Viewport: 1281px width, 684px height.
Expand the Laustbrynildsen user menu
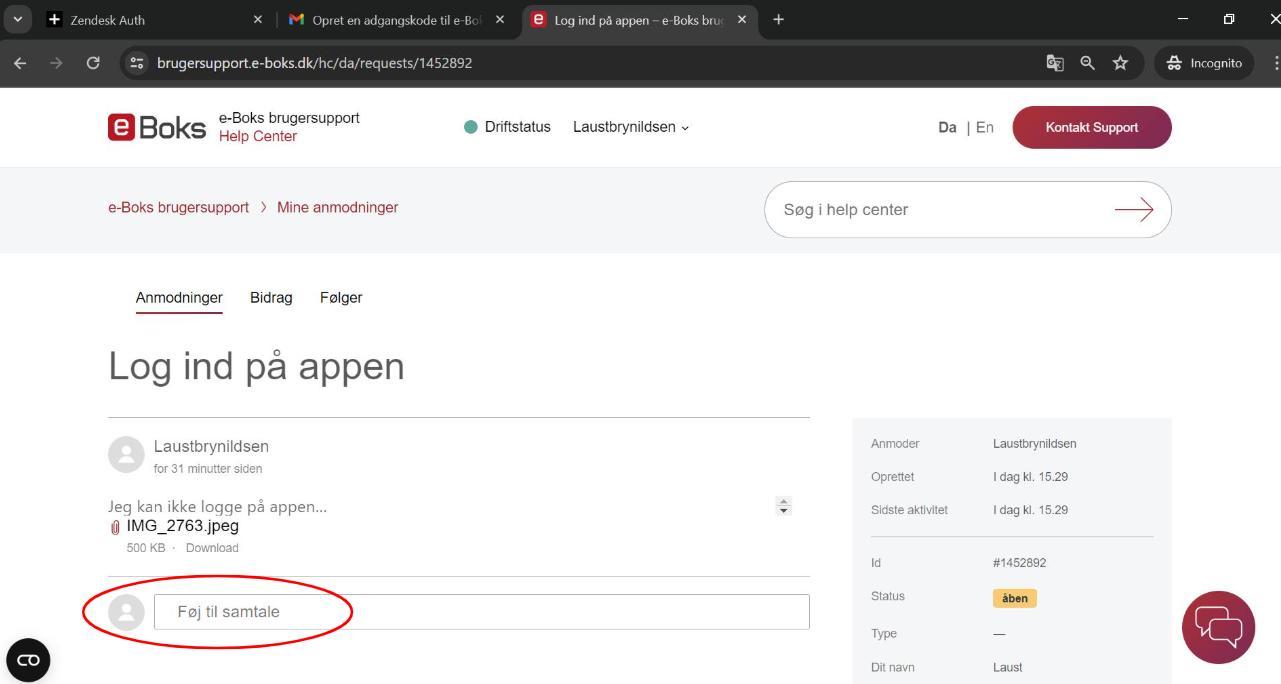pos(631,127)
